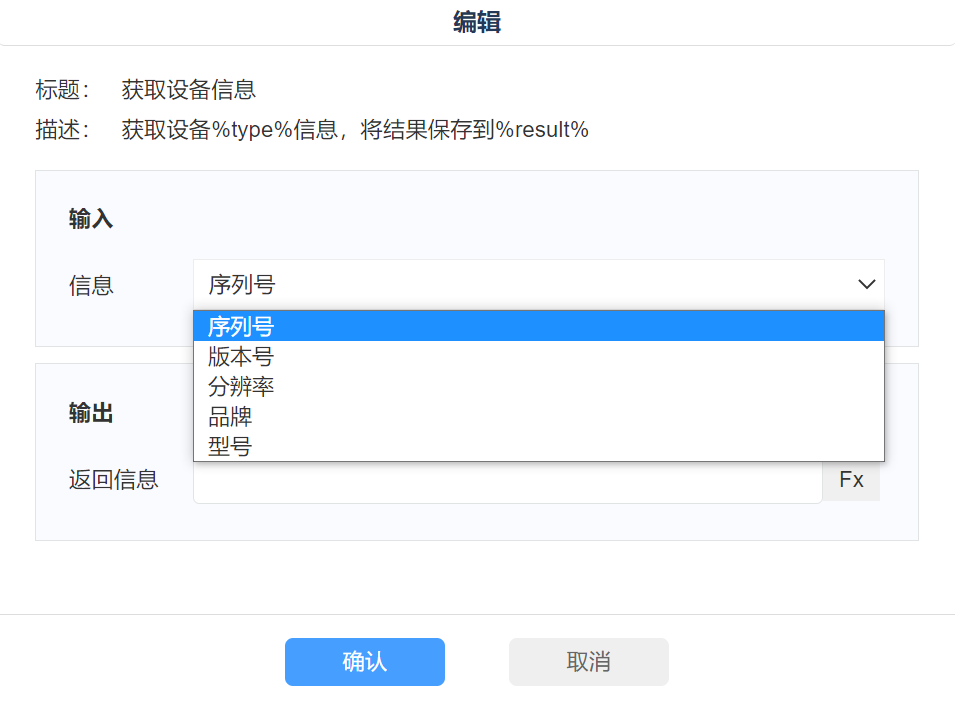The image size is (955, 707).
Task: Click the 取消 button
Action: coord(588,662)
